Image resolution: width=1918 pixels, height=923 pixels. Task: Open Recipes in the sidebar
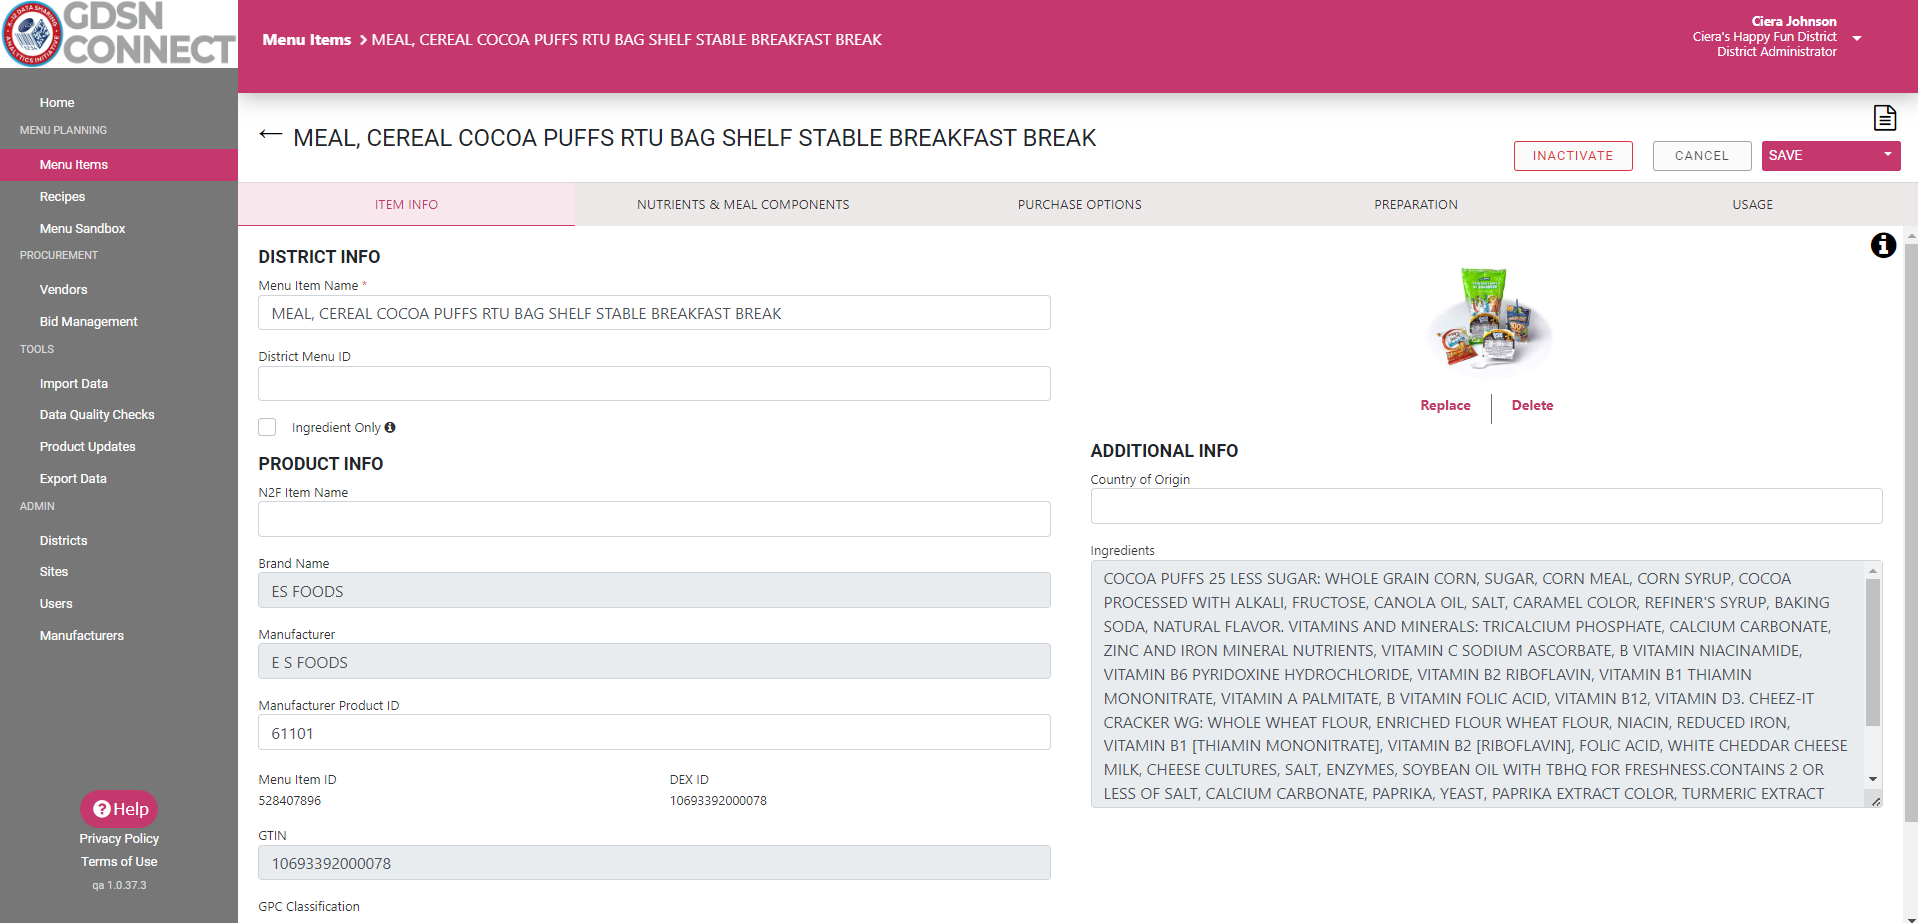point(62,197)
